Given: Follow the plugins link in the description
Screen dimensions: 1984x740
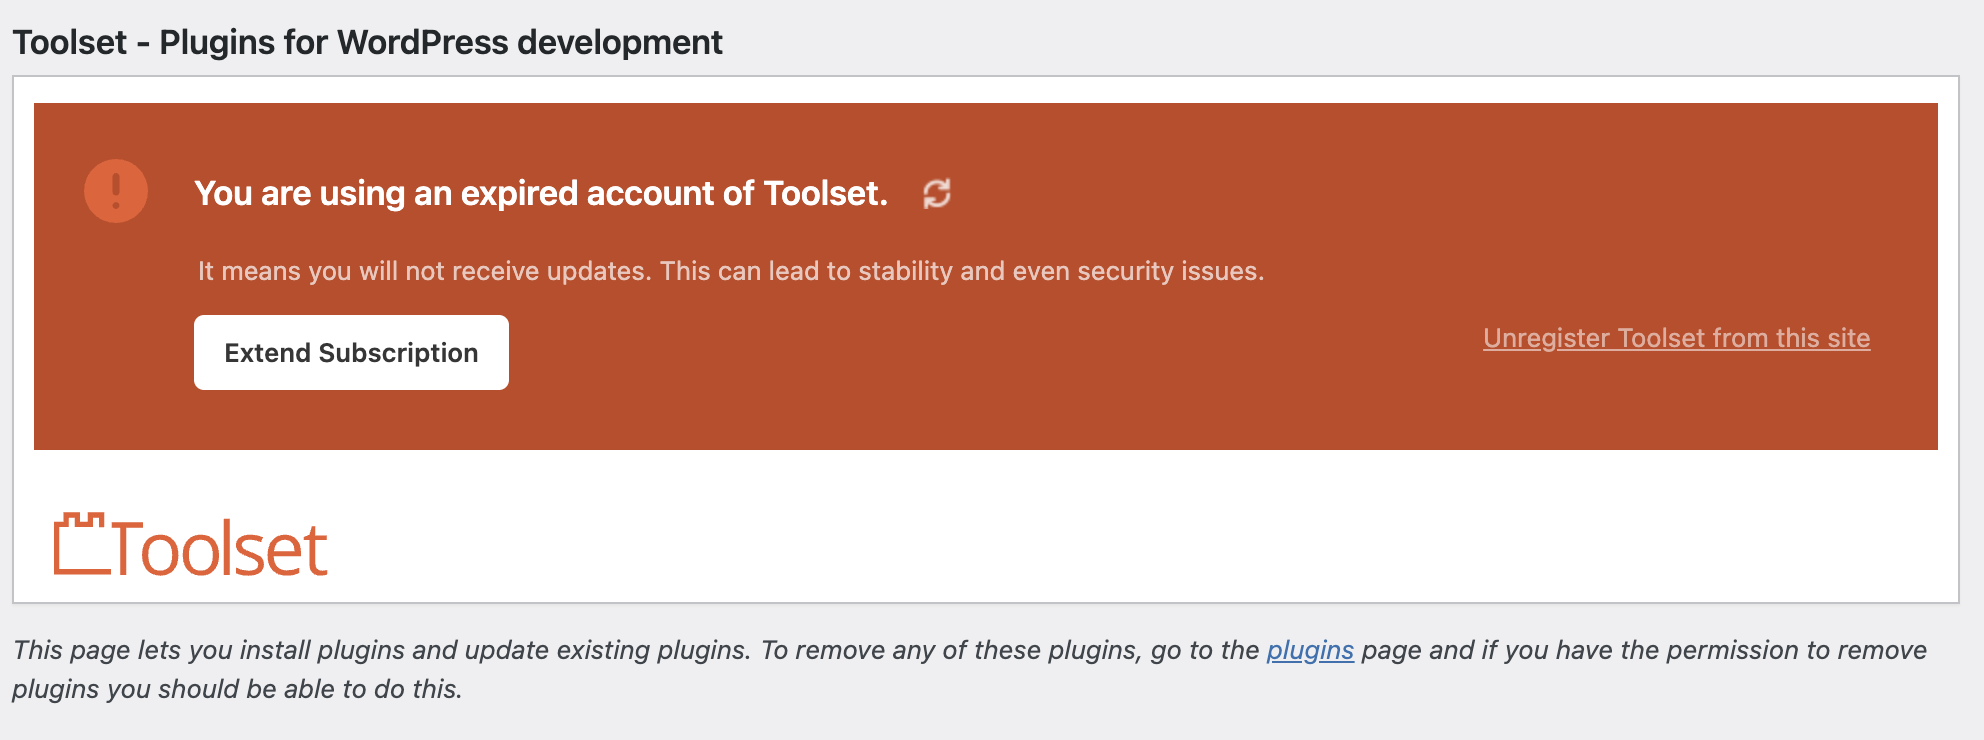Looking at the screenshot, I should point(1309,650).
